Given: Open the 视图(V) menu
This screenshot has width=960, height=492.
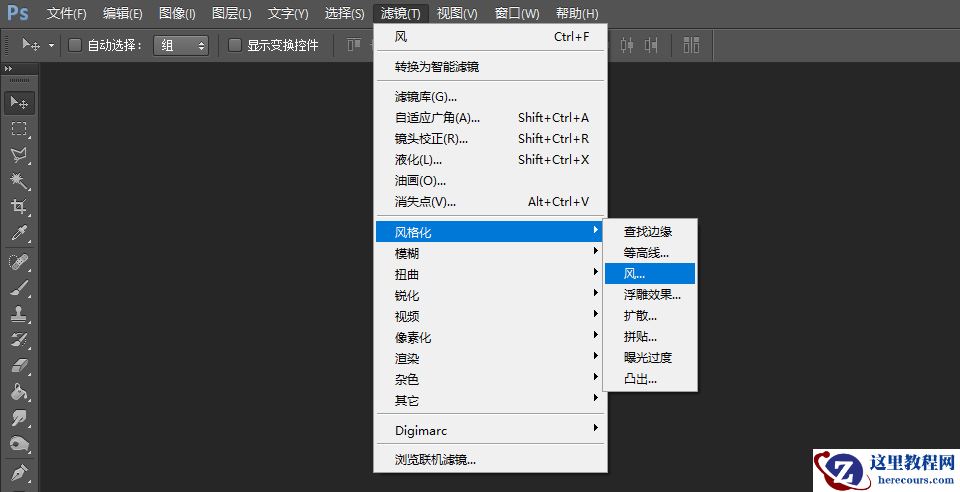Looking at the screenshot, I should pyautogui.click(x=457, y=13).
